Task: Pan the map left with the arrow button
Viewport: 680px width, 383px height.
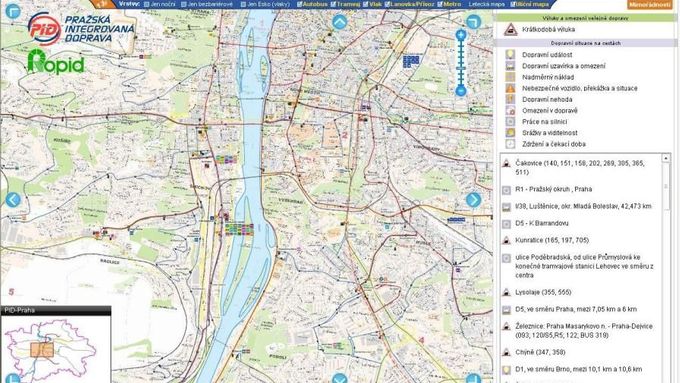Action: (x=13, y=200)
